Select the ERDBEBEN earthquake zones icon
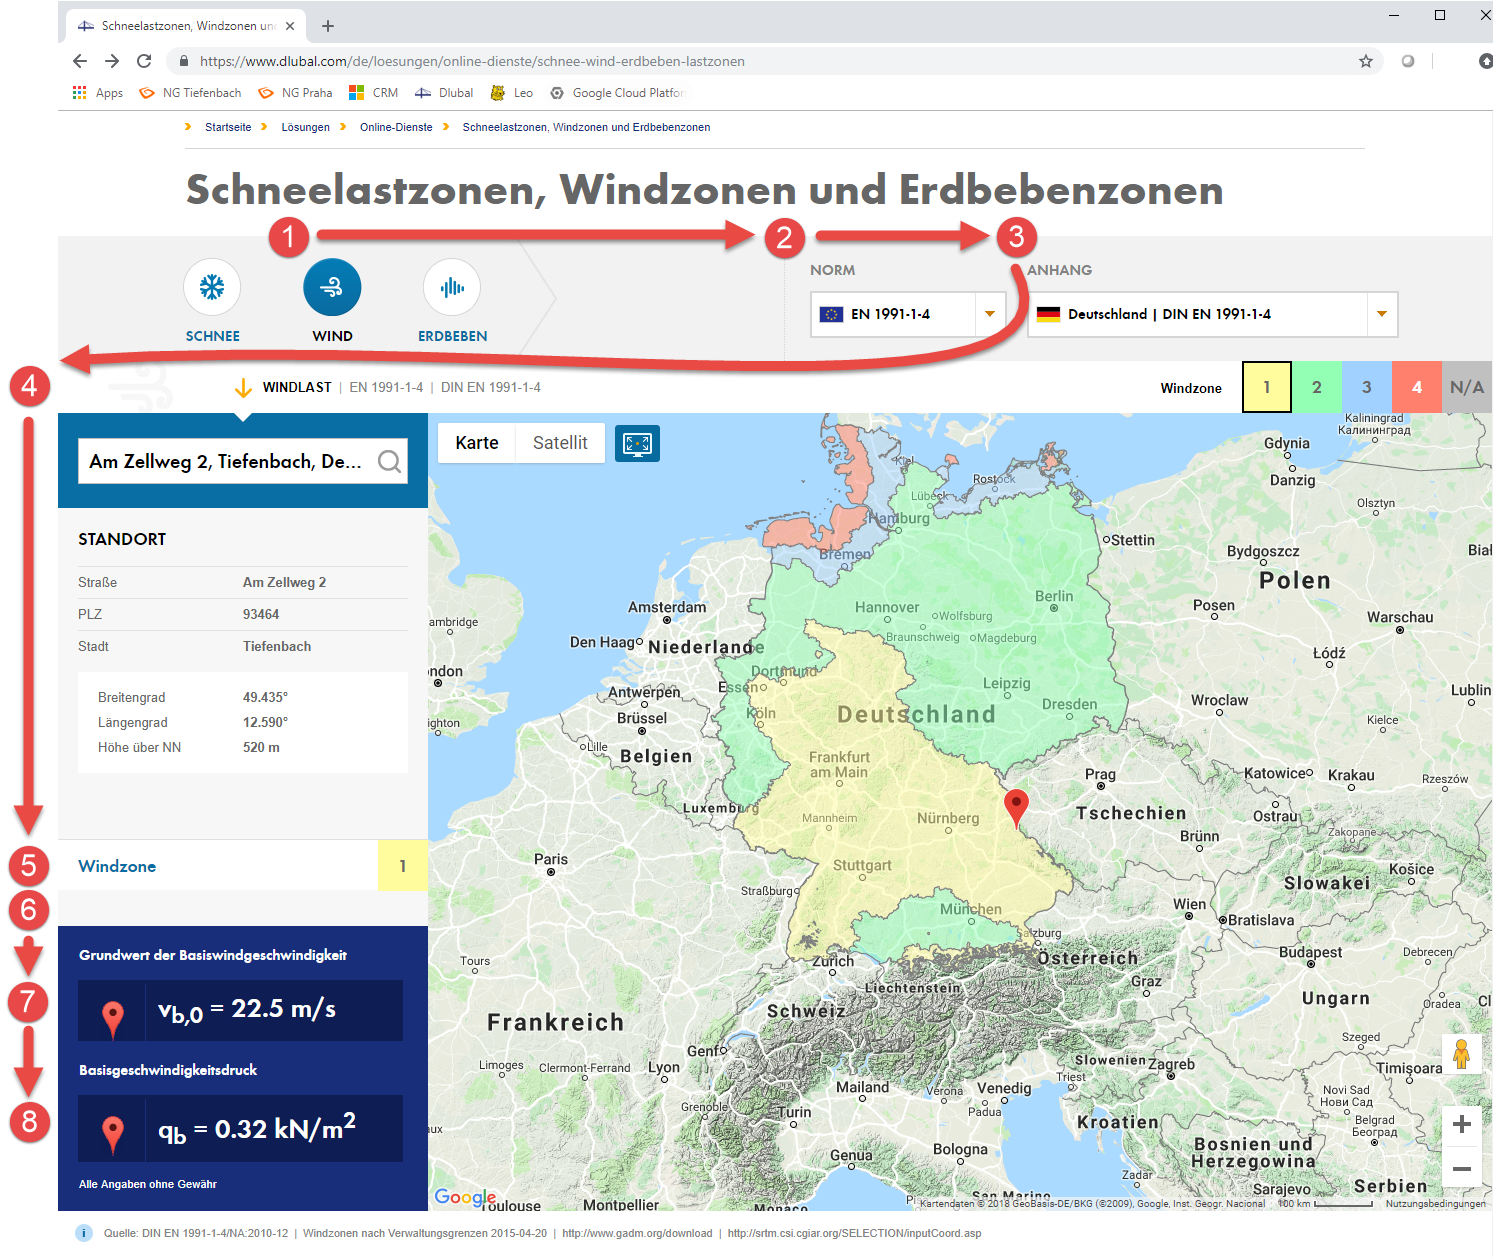The height and width of the screenshot is (1257, 1493). point(452,287)
